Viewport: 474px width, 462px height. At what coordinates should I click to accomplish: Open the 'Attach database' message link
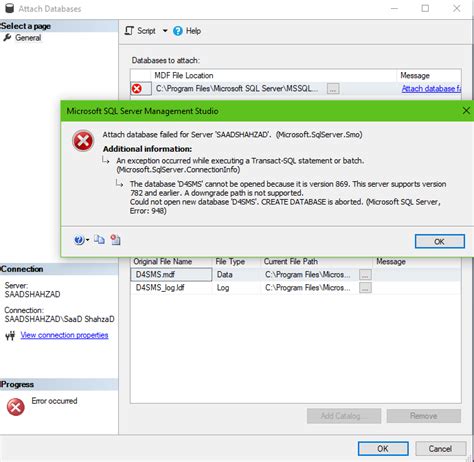pyautogui.click(x=431, y=89)
